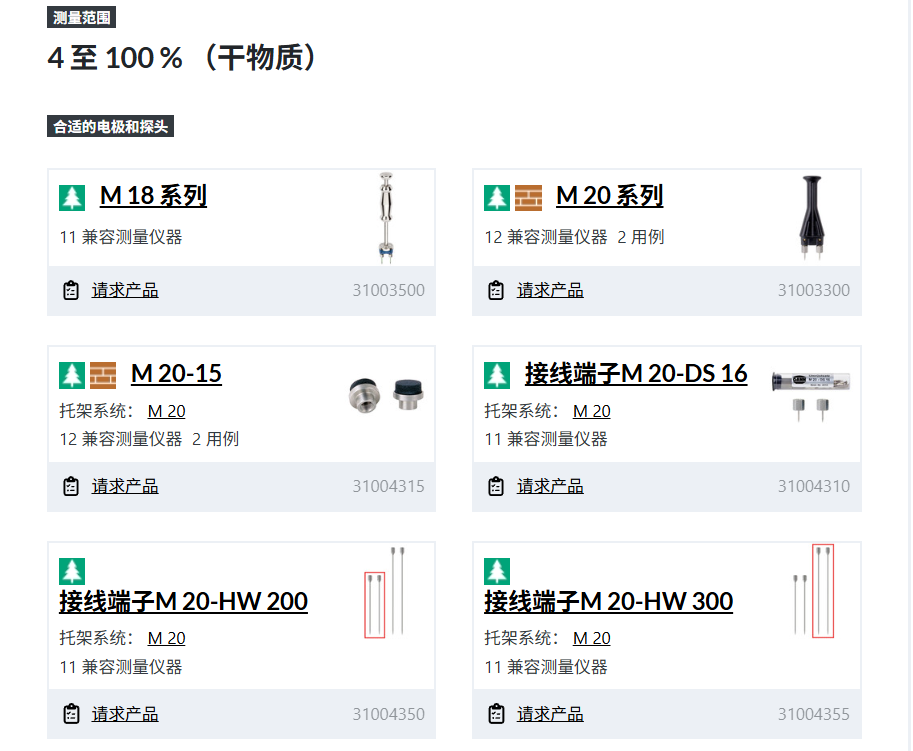The height and width of the screenshot is (751, 913).
Task: Click the M 20 bracket link under M 20-HW 300
Action: pos(592,638)
